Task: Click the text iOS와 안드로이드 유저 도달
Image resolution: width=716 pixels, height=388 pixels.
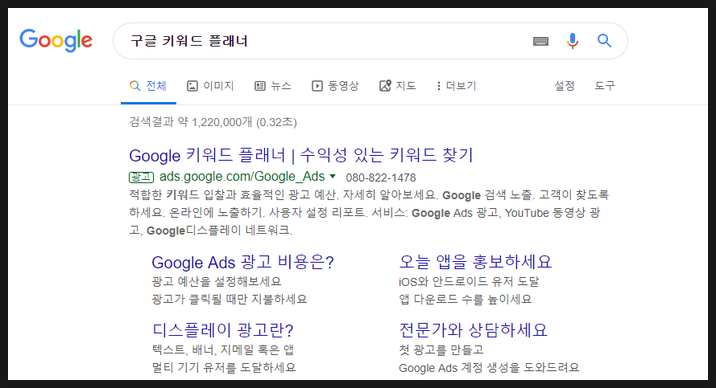Action: click(469, 281)
